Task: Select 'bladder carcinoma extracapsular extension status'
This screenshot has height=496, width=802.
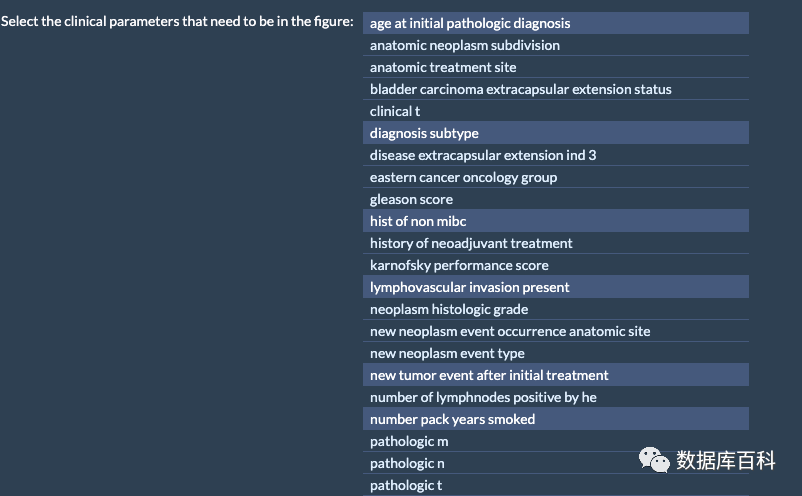Action: coord(520,89)
